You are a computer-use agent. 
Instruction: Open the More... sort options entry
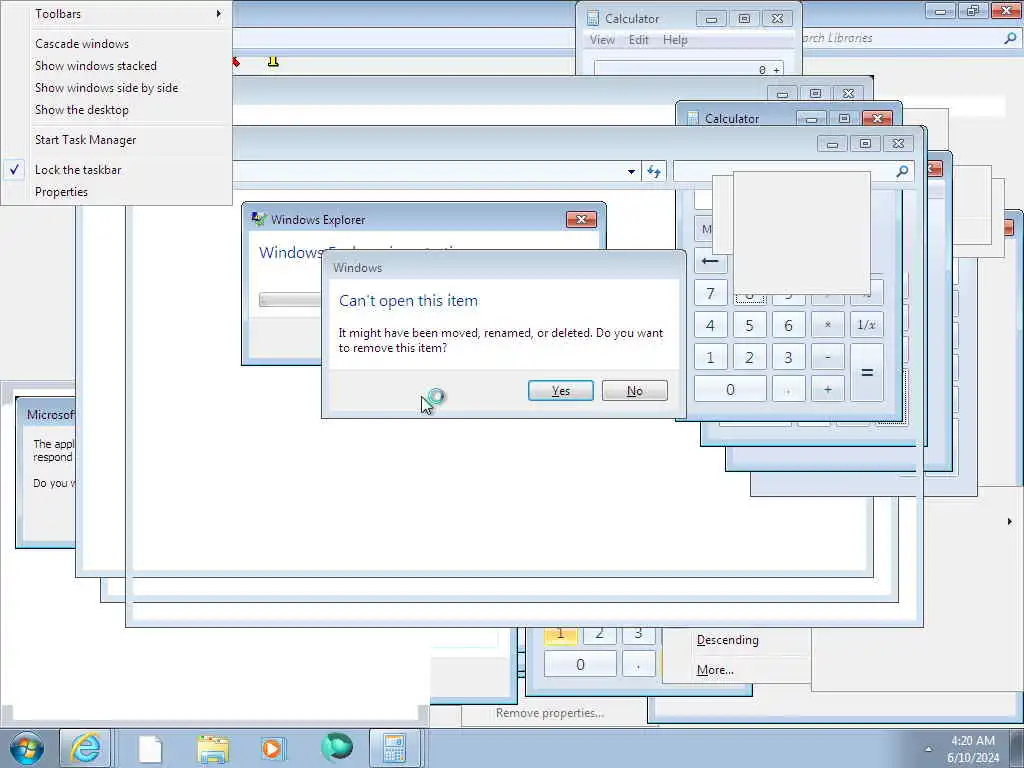[715, 670]
